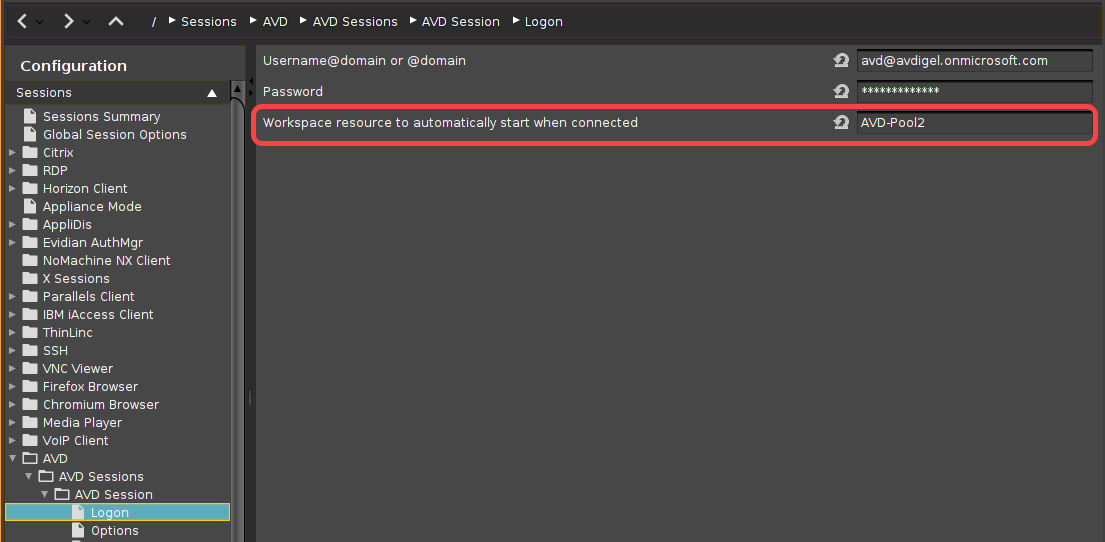The image size is (1105, 542).
Task: Select Options under AVD Session
Action: pos(114,531)
